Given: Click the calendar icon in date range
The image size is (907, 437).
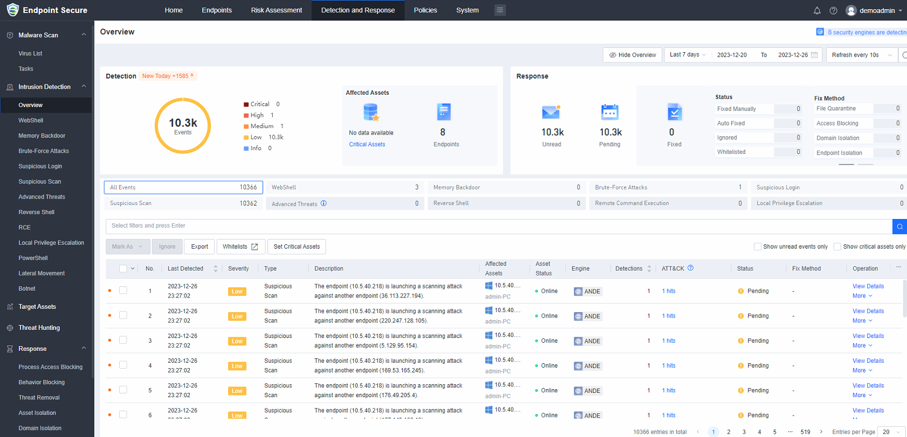Looking at the screenshot, I should (x=814, y=55).
